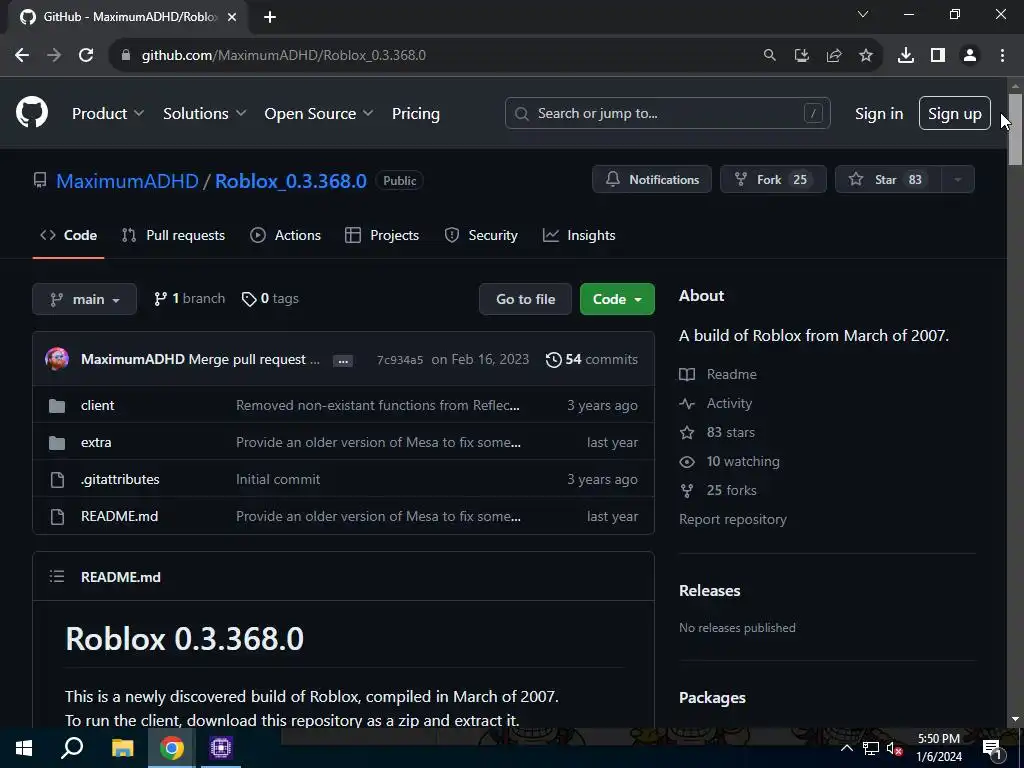View the 0 tags link

(270, 299)
